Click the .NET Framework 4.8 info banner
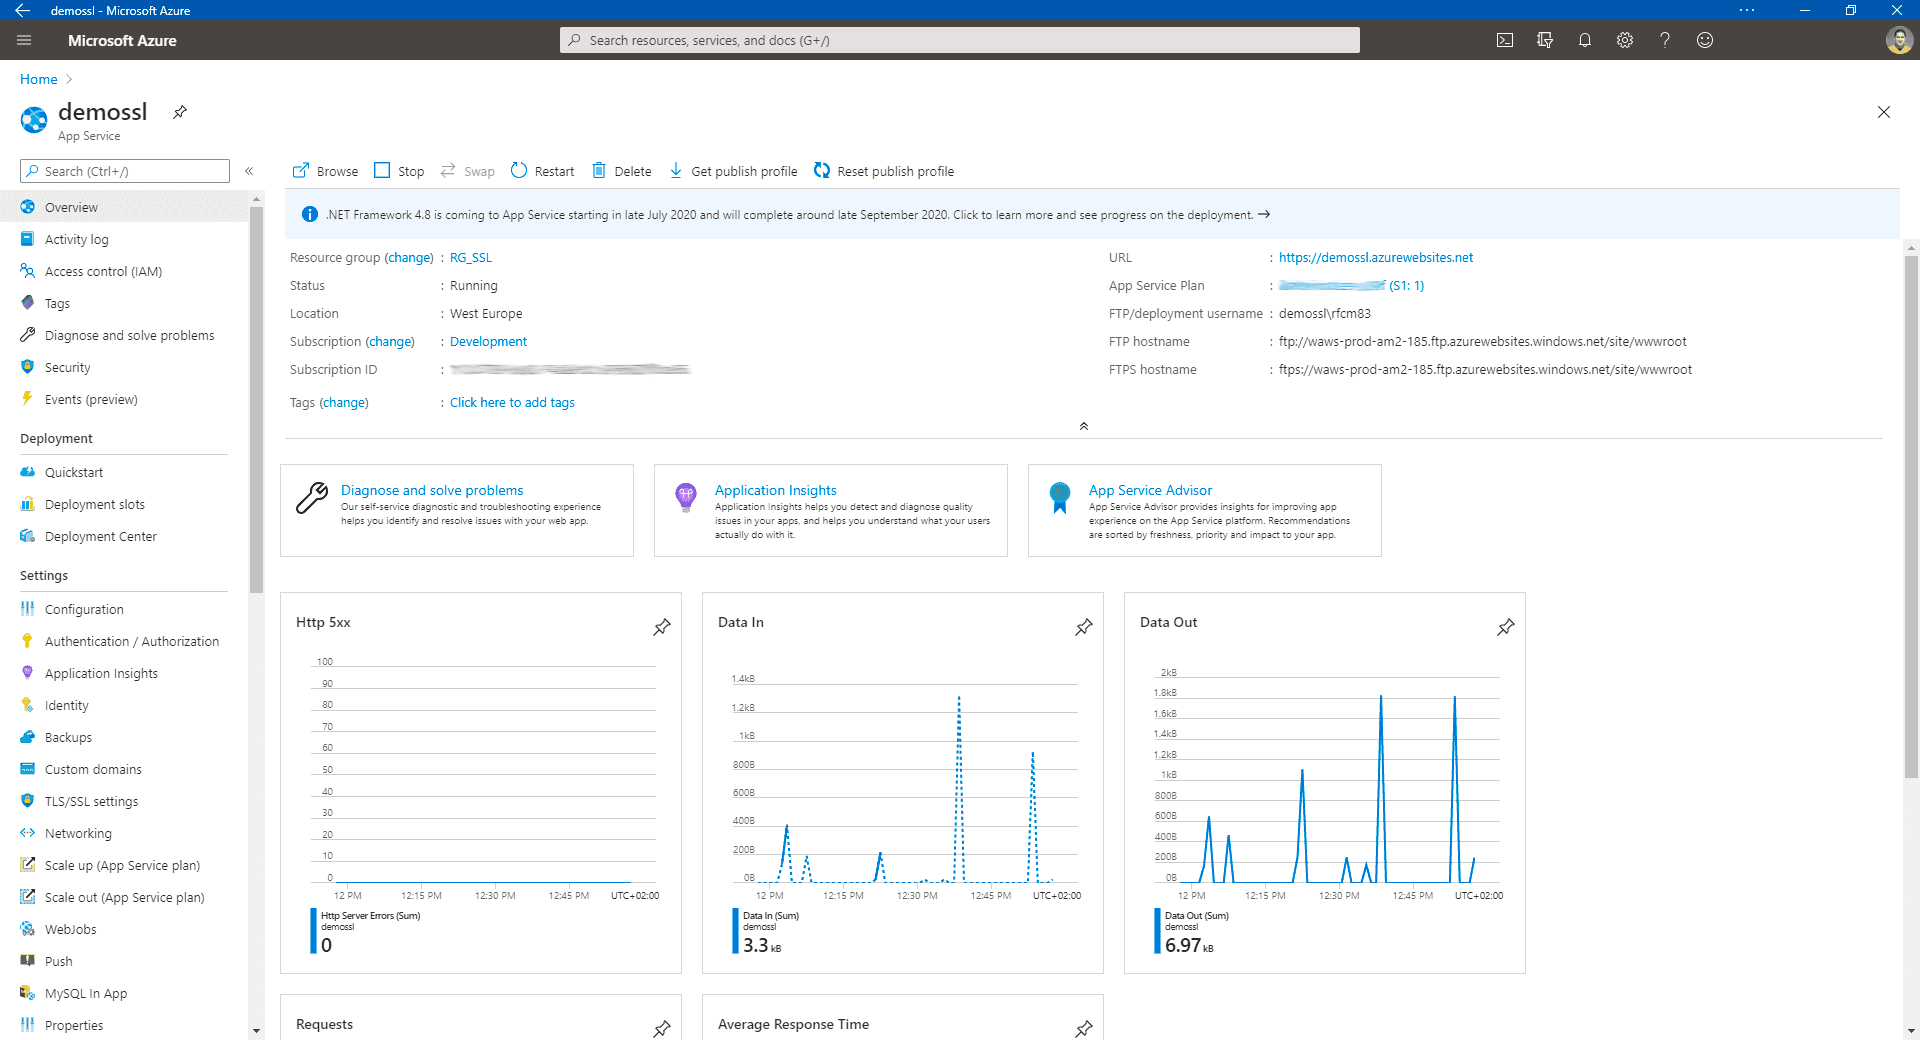Viewport: 1920px width, 1040px height. point(1092,214)
